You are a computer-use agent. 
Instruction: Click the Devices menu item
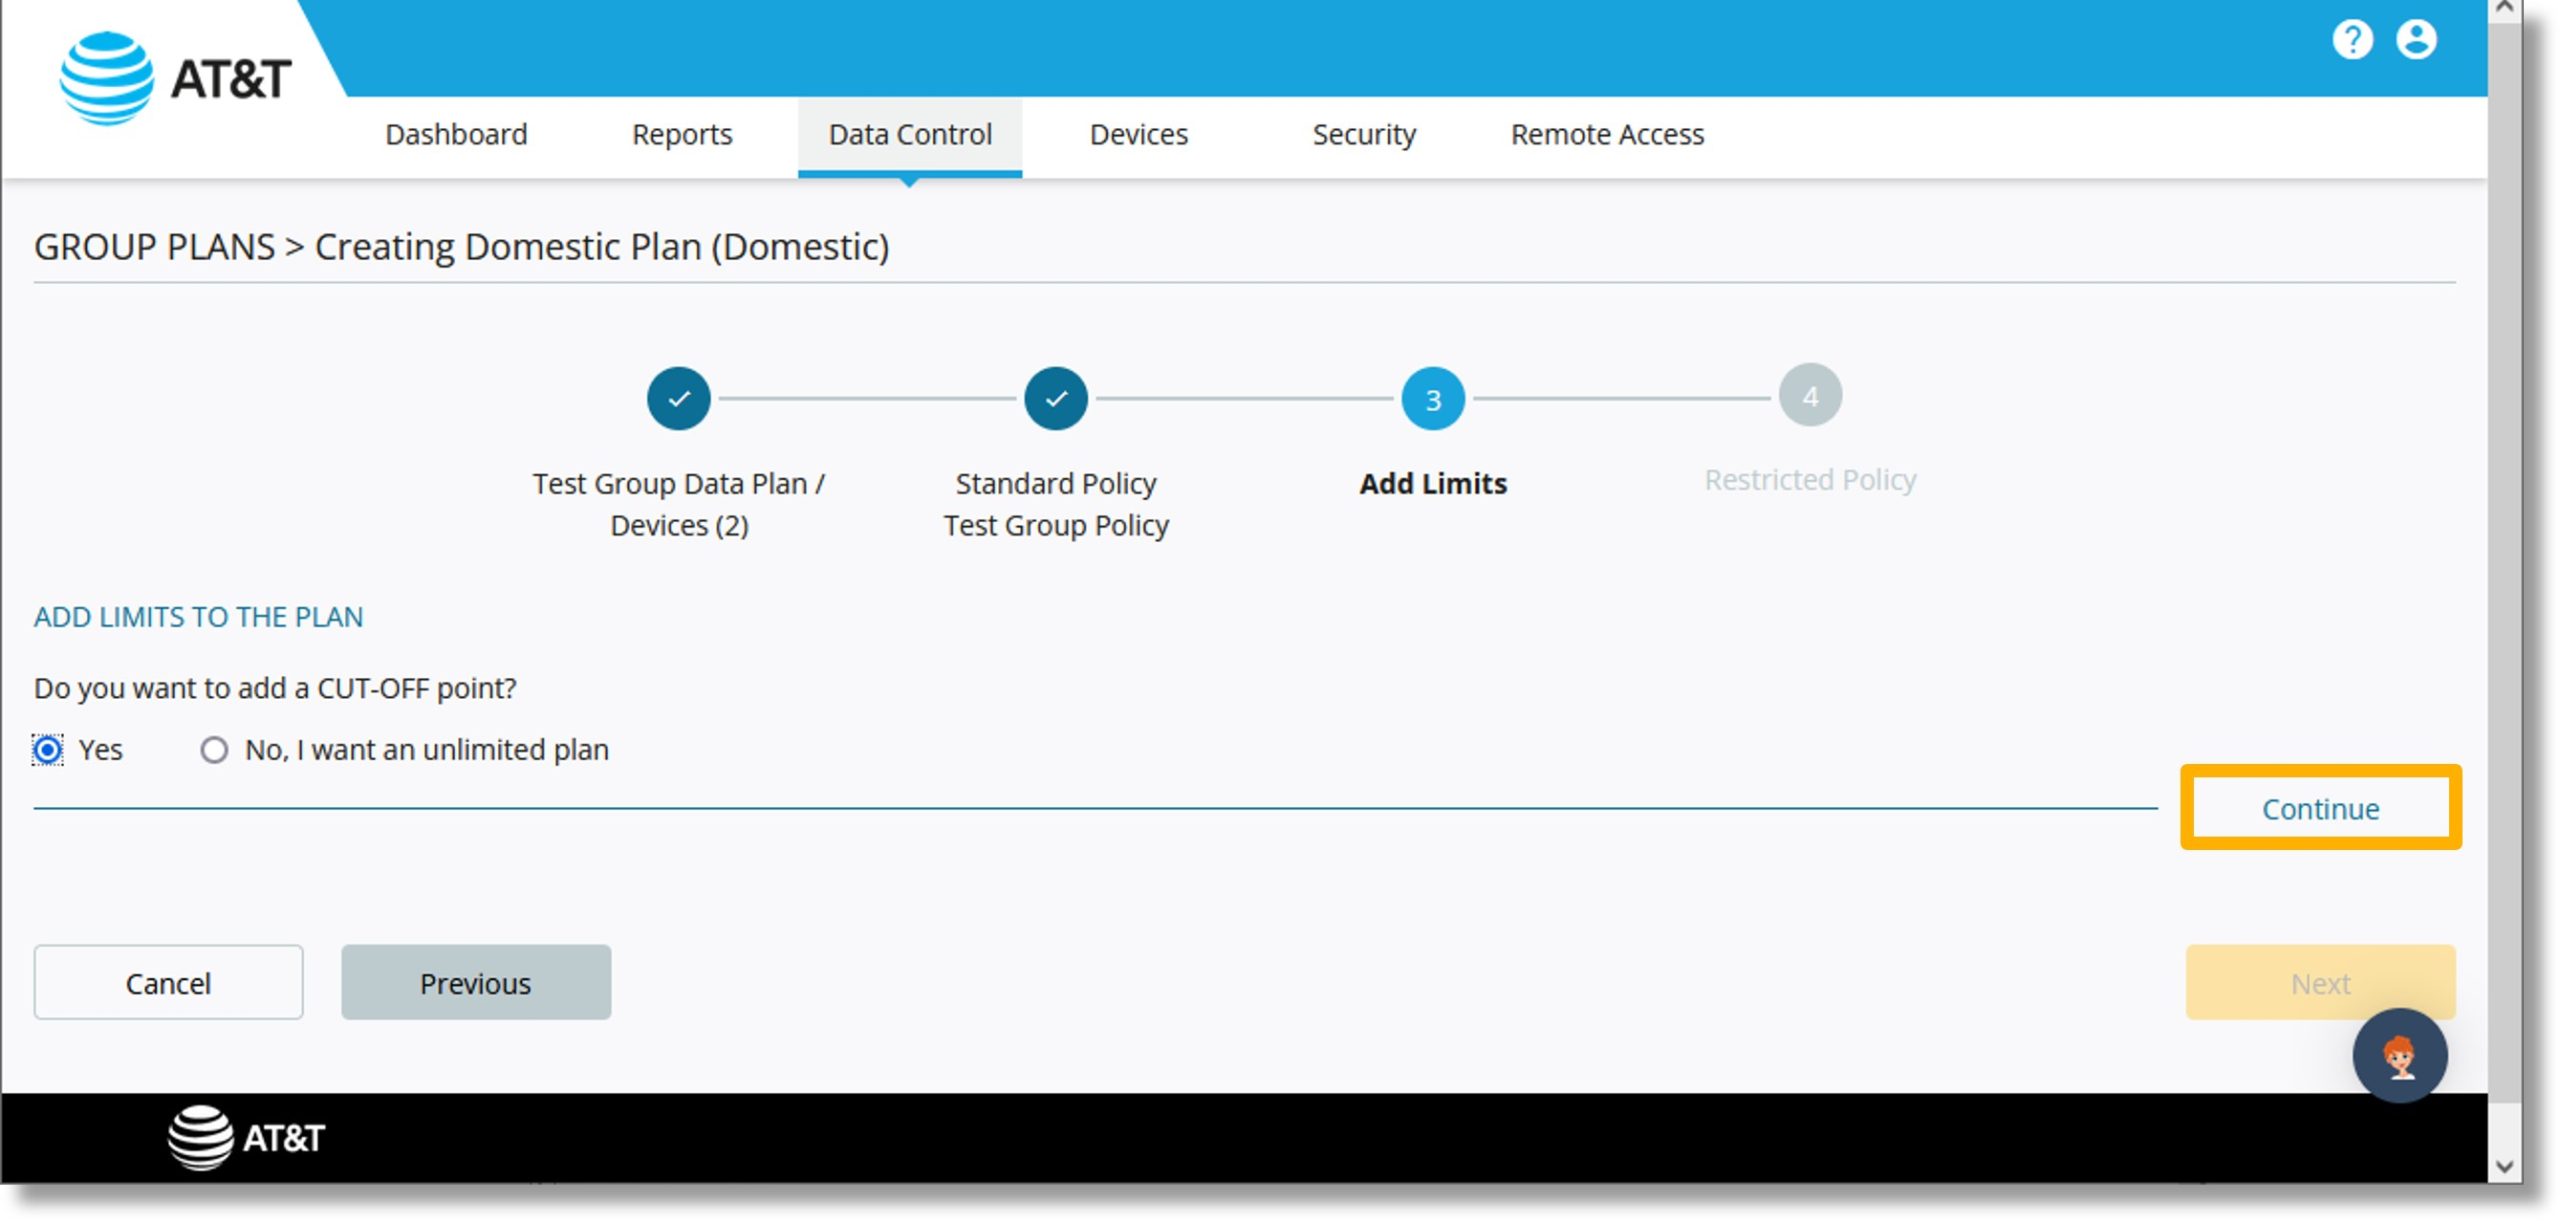(1140, 134)
